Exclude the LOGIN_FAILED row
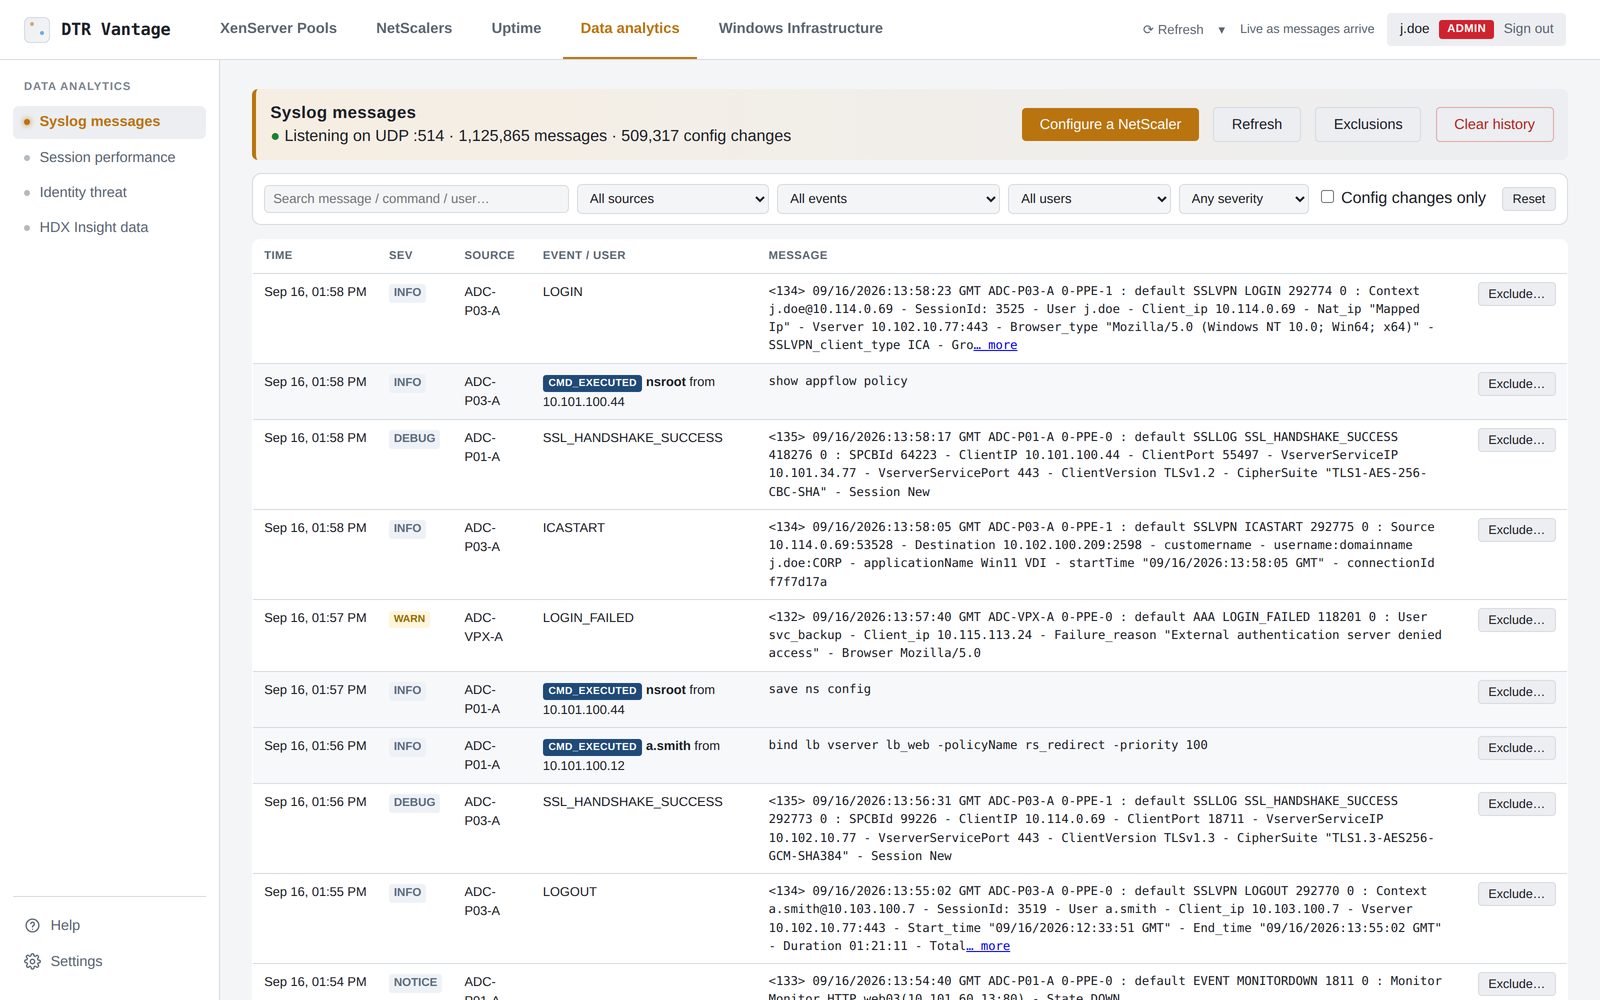The width and height of the screenshot is (1600, 1000). tap(1516, 620)
